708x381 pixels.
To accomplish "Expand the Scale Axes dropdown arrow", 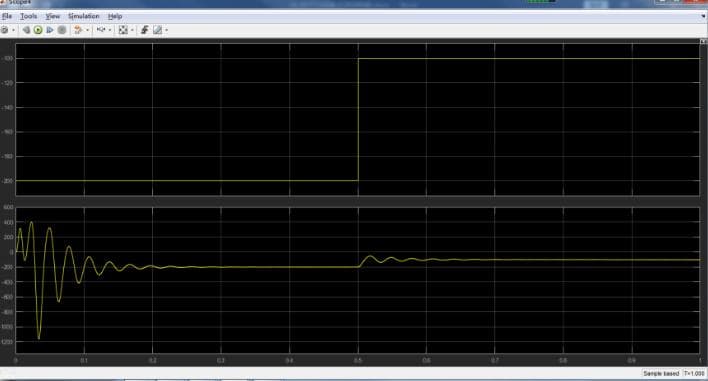I will (131, 30).
